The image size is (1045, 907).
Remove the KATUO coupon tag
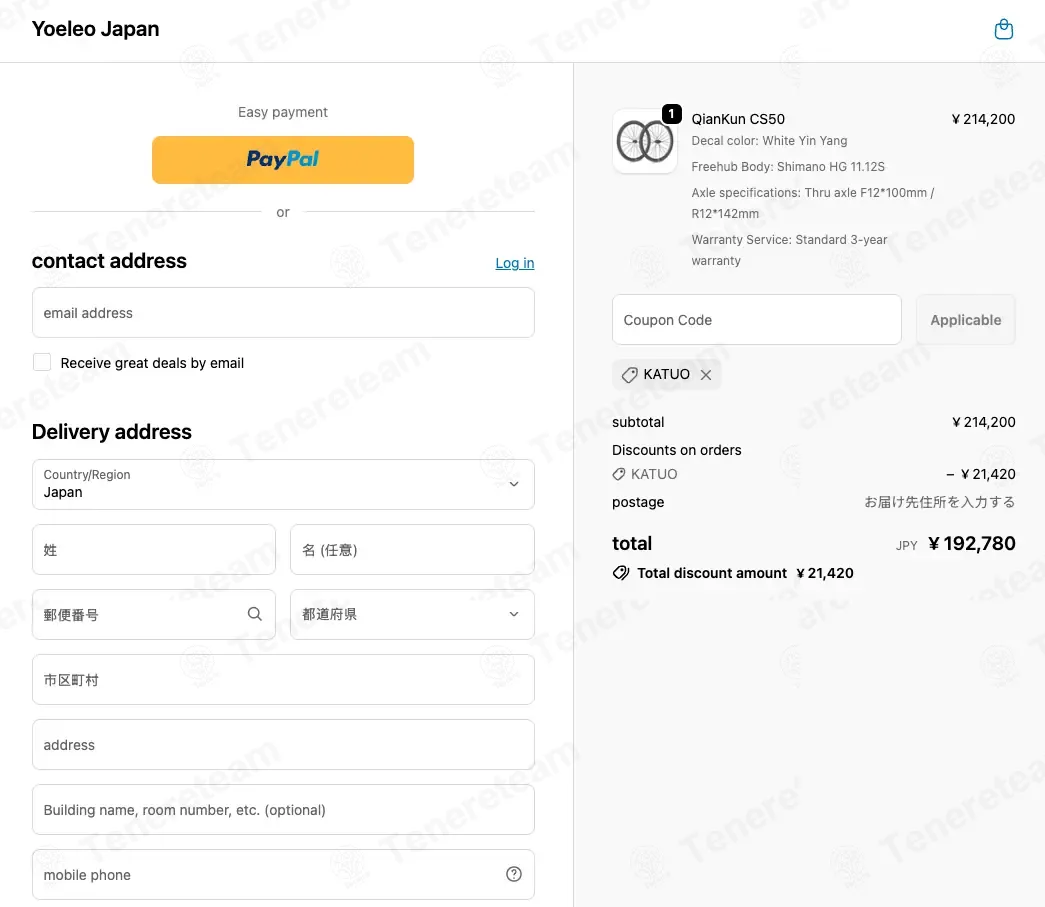point(706,375)
